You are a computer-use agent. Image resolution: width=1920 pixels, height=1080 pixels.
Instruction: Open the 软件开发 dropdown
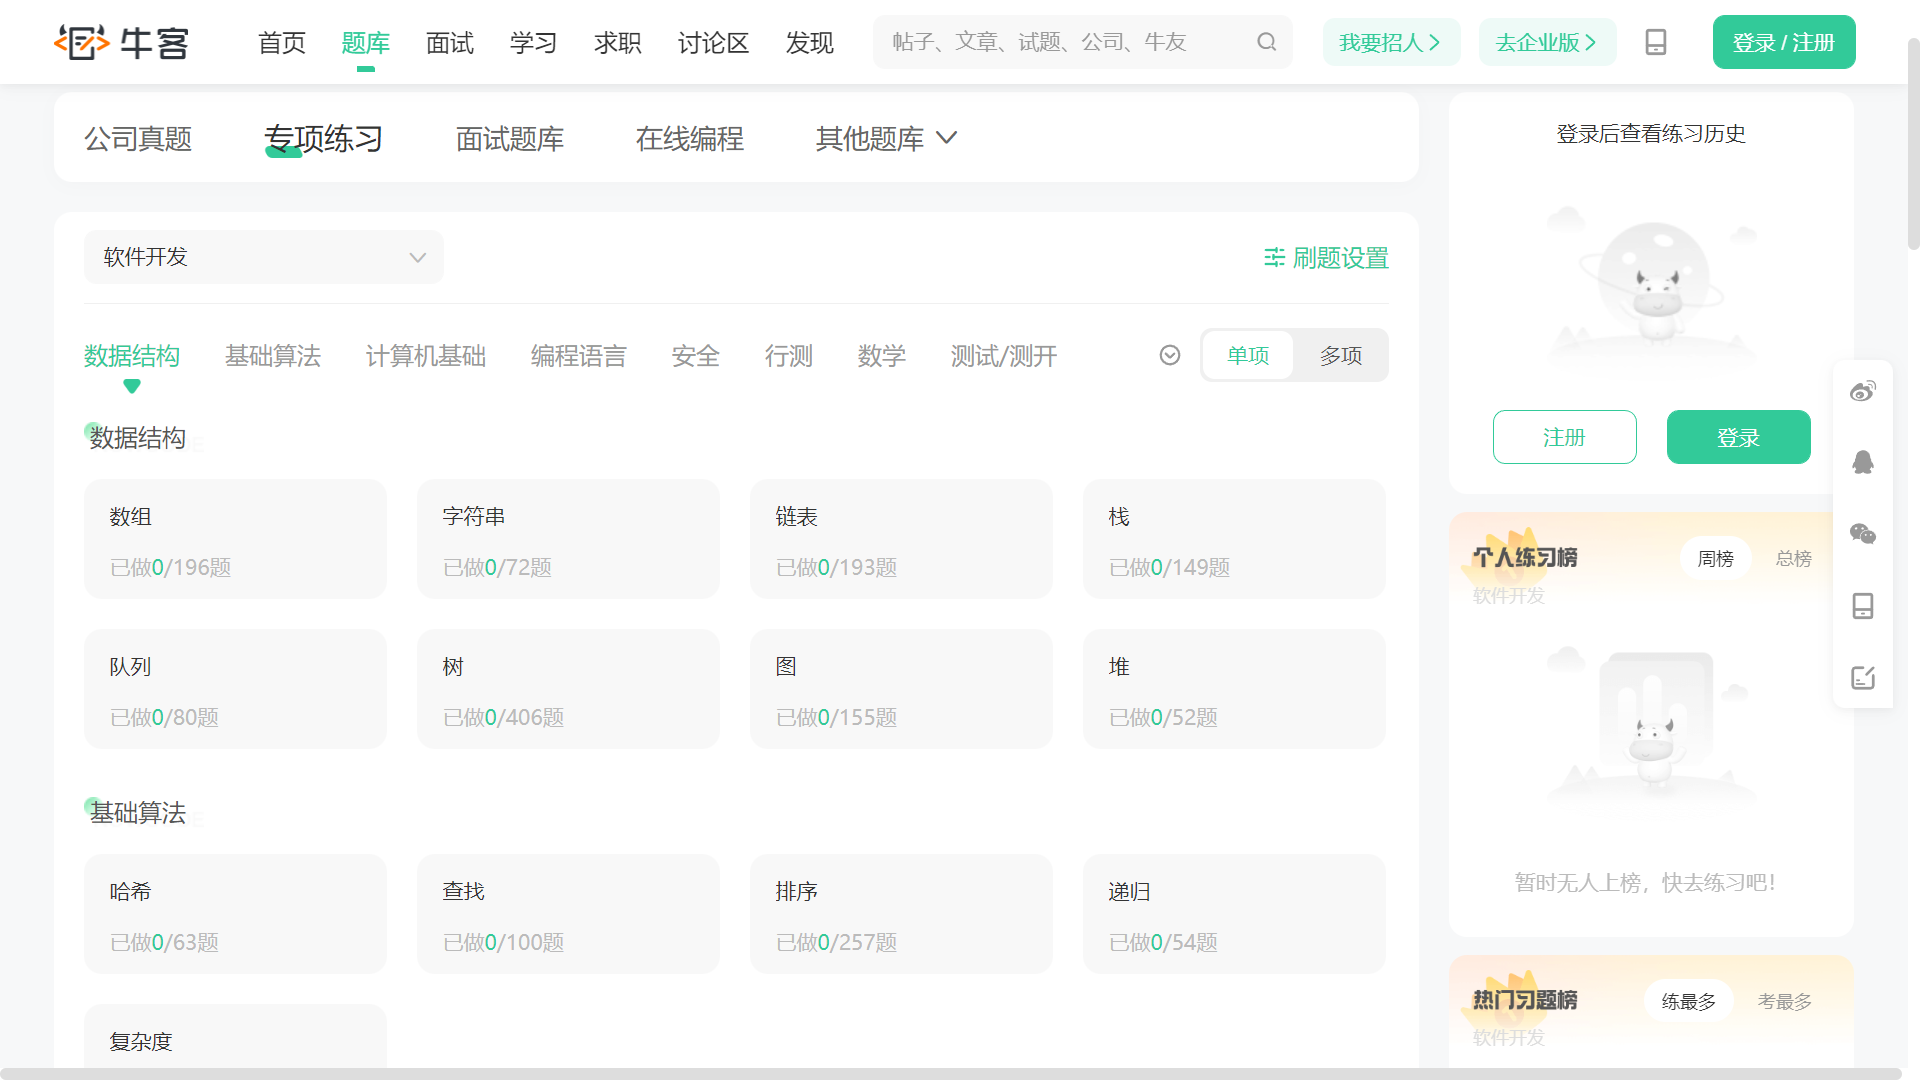[263, 257]
